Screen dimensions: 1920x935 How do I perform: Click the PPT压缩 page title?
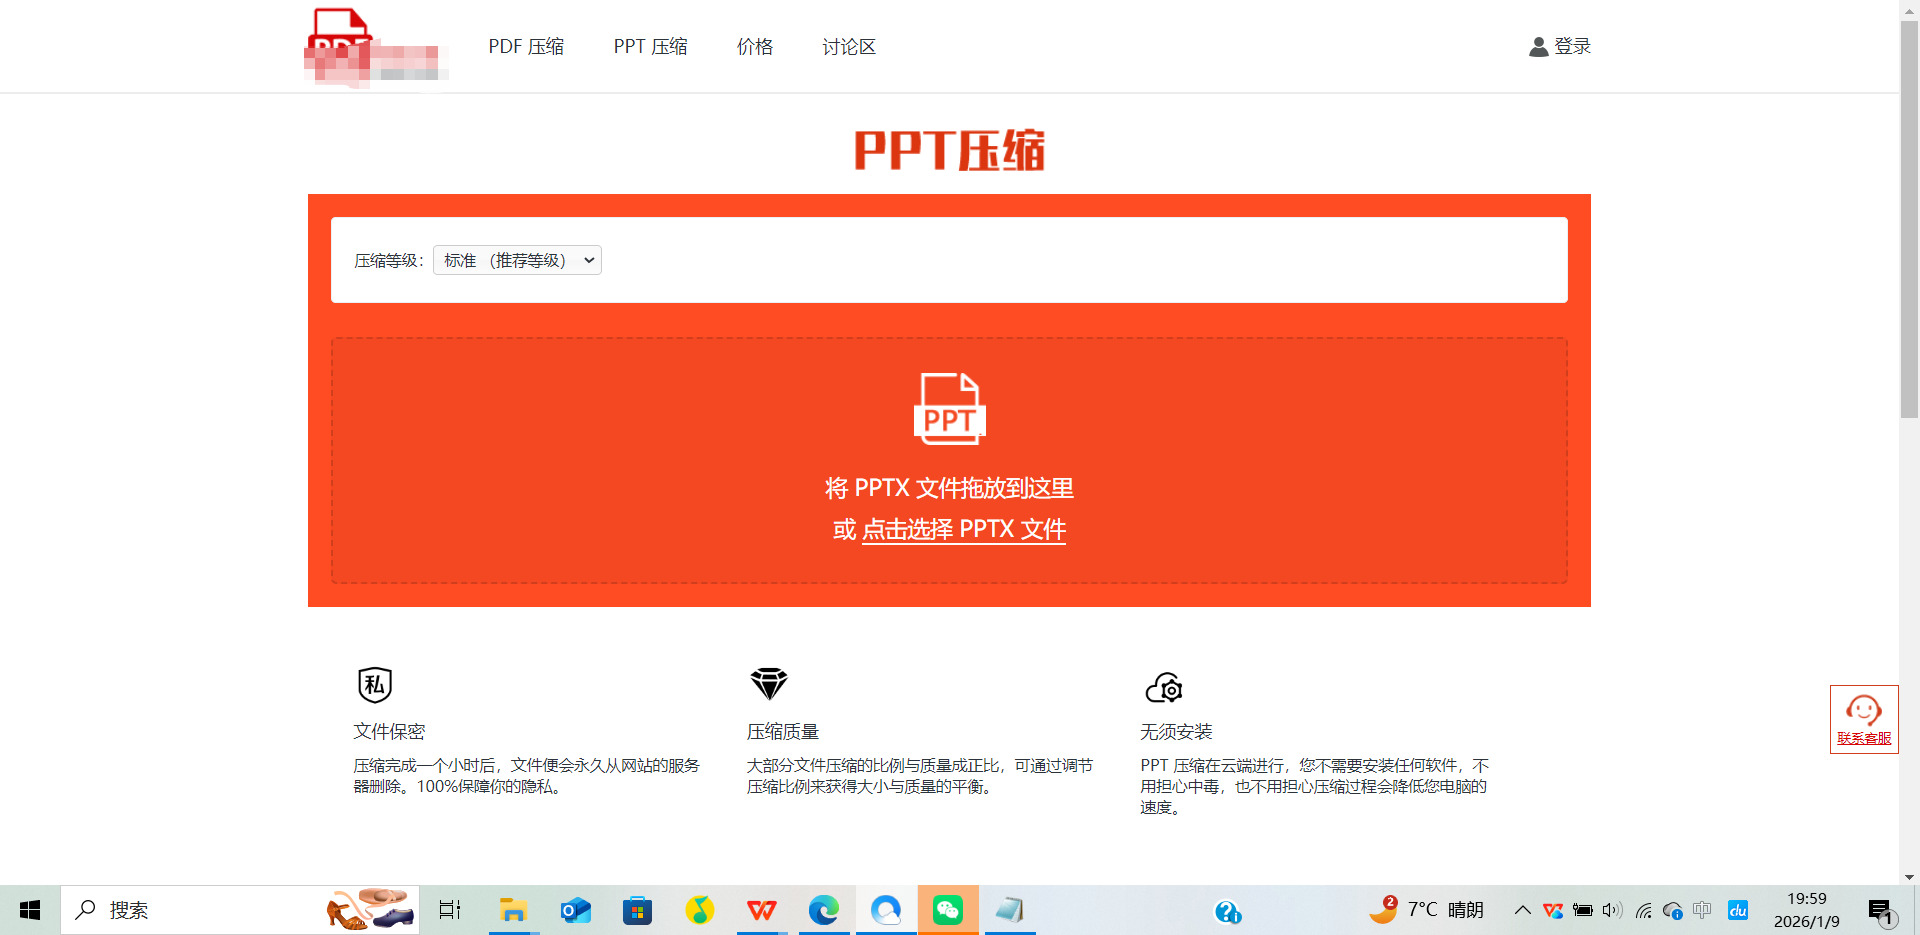click(x=949, y=150)
